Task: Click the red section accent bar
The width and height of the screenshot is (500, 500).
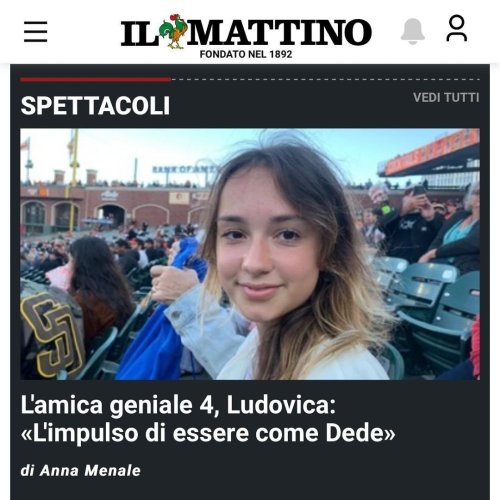Action: [x=96, y=79]
